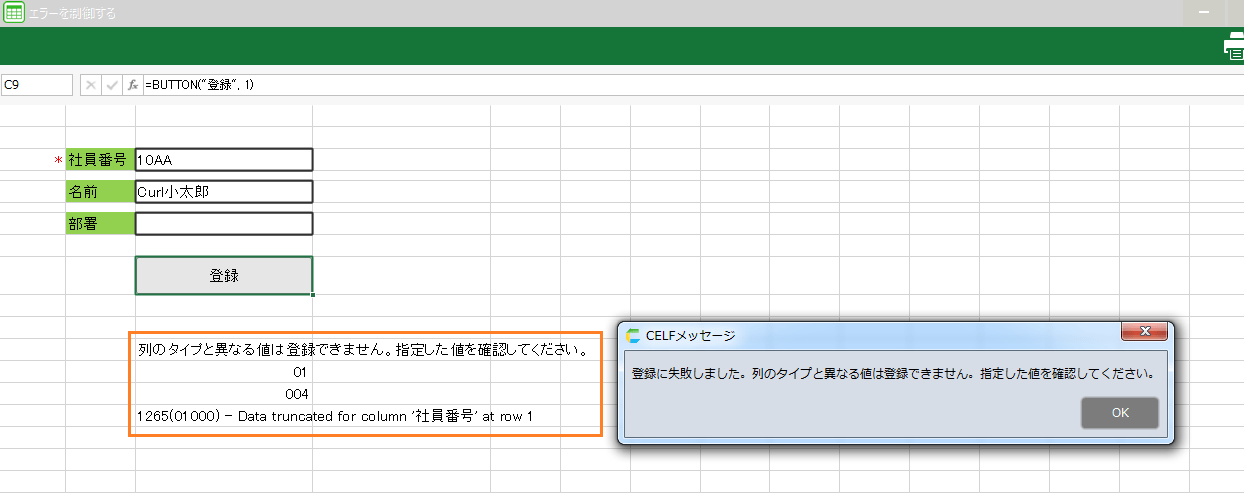The height and width of the screenshot is (493, 1244).
Task: Cancel formula entry with X icon
Action: point(91,85)
